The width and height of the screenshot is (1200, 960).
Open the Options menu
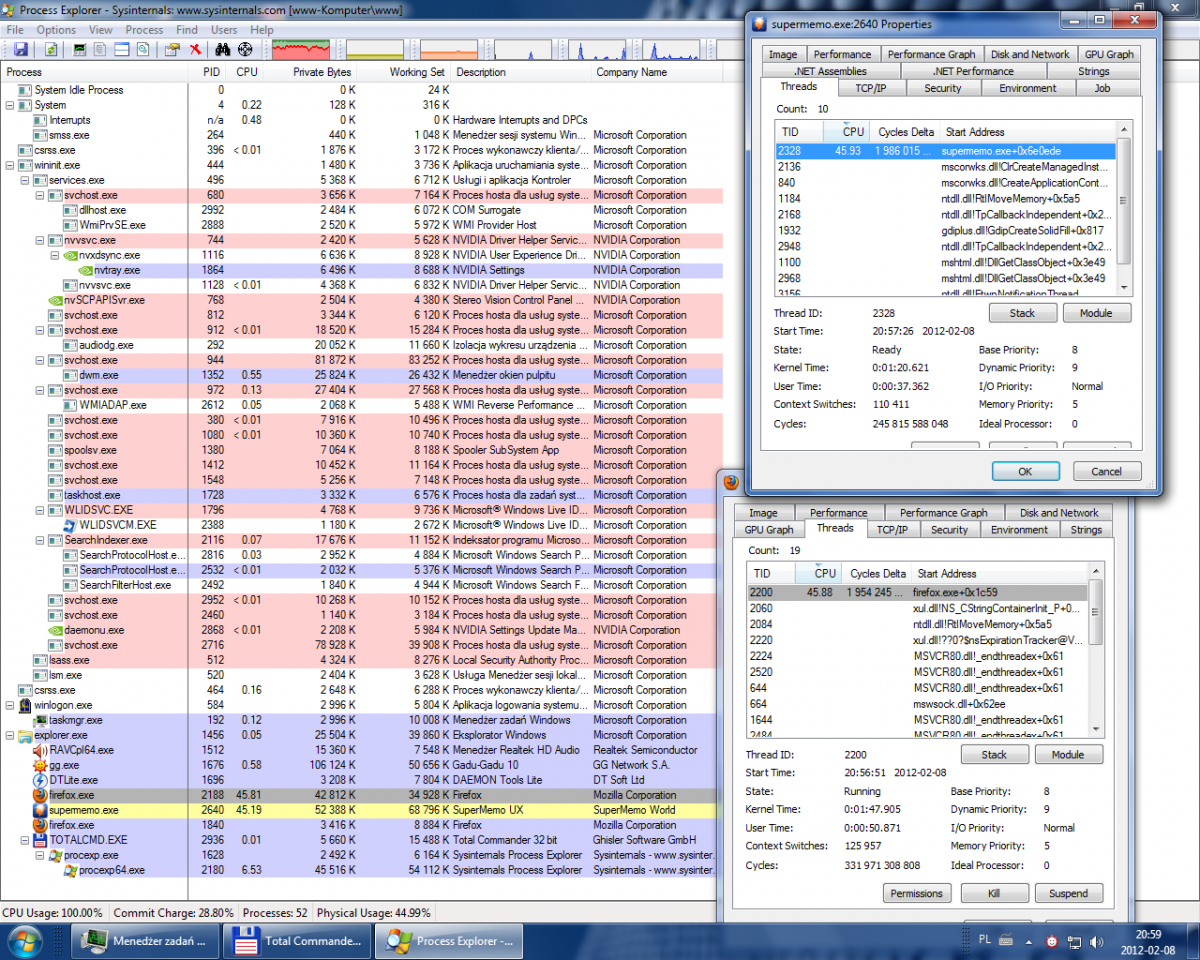[x=57, y=30]
